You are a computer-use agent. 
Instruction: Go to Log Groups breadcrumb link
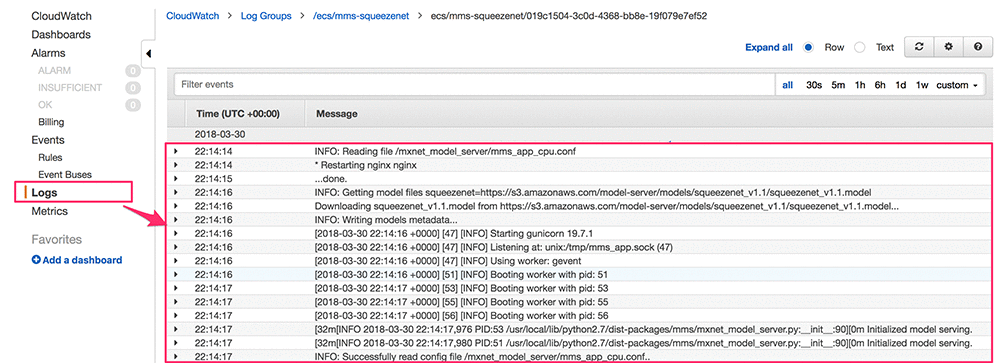[266, 16]
